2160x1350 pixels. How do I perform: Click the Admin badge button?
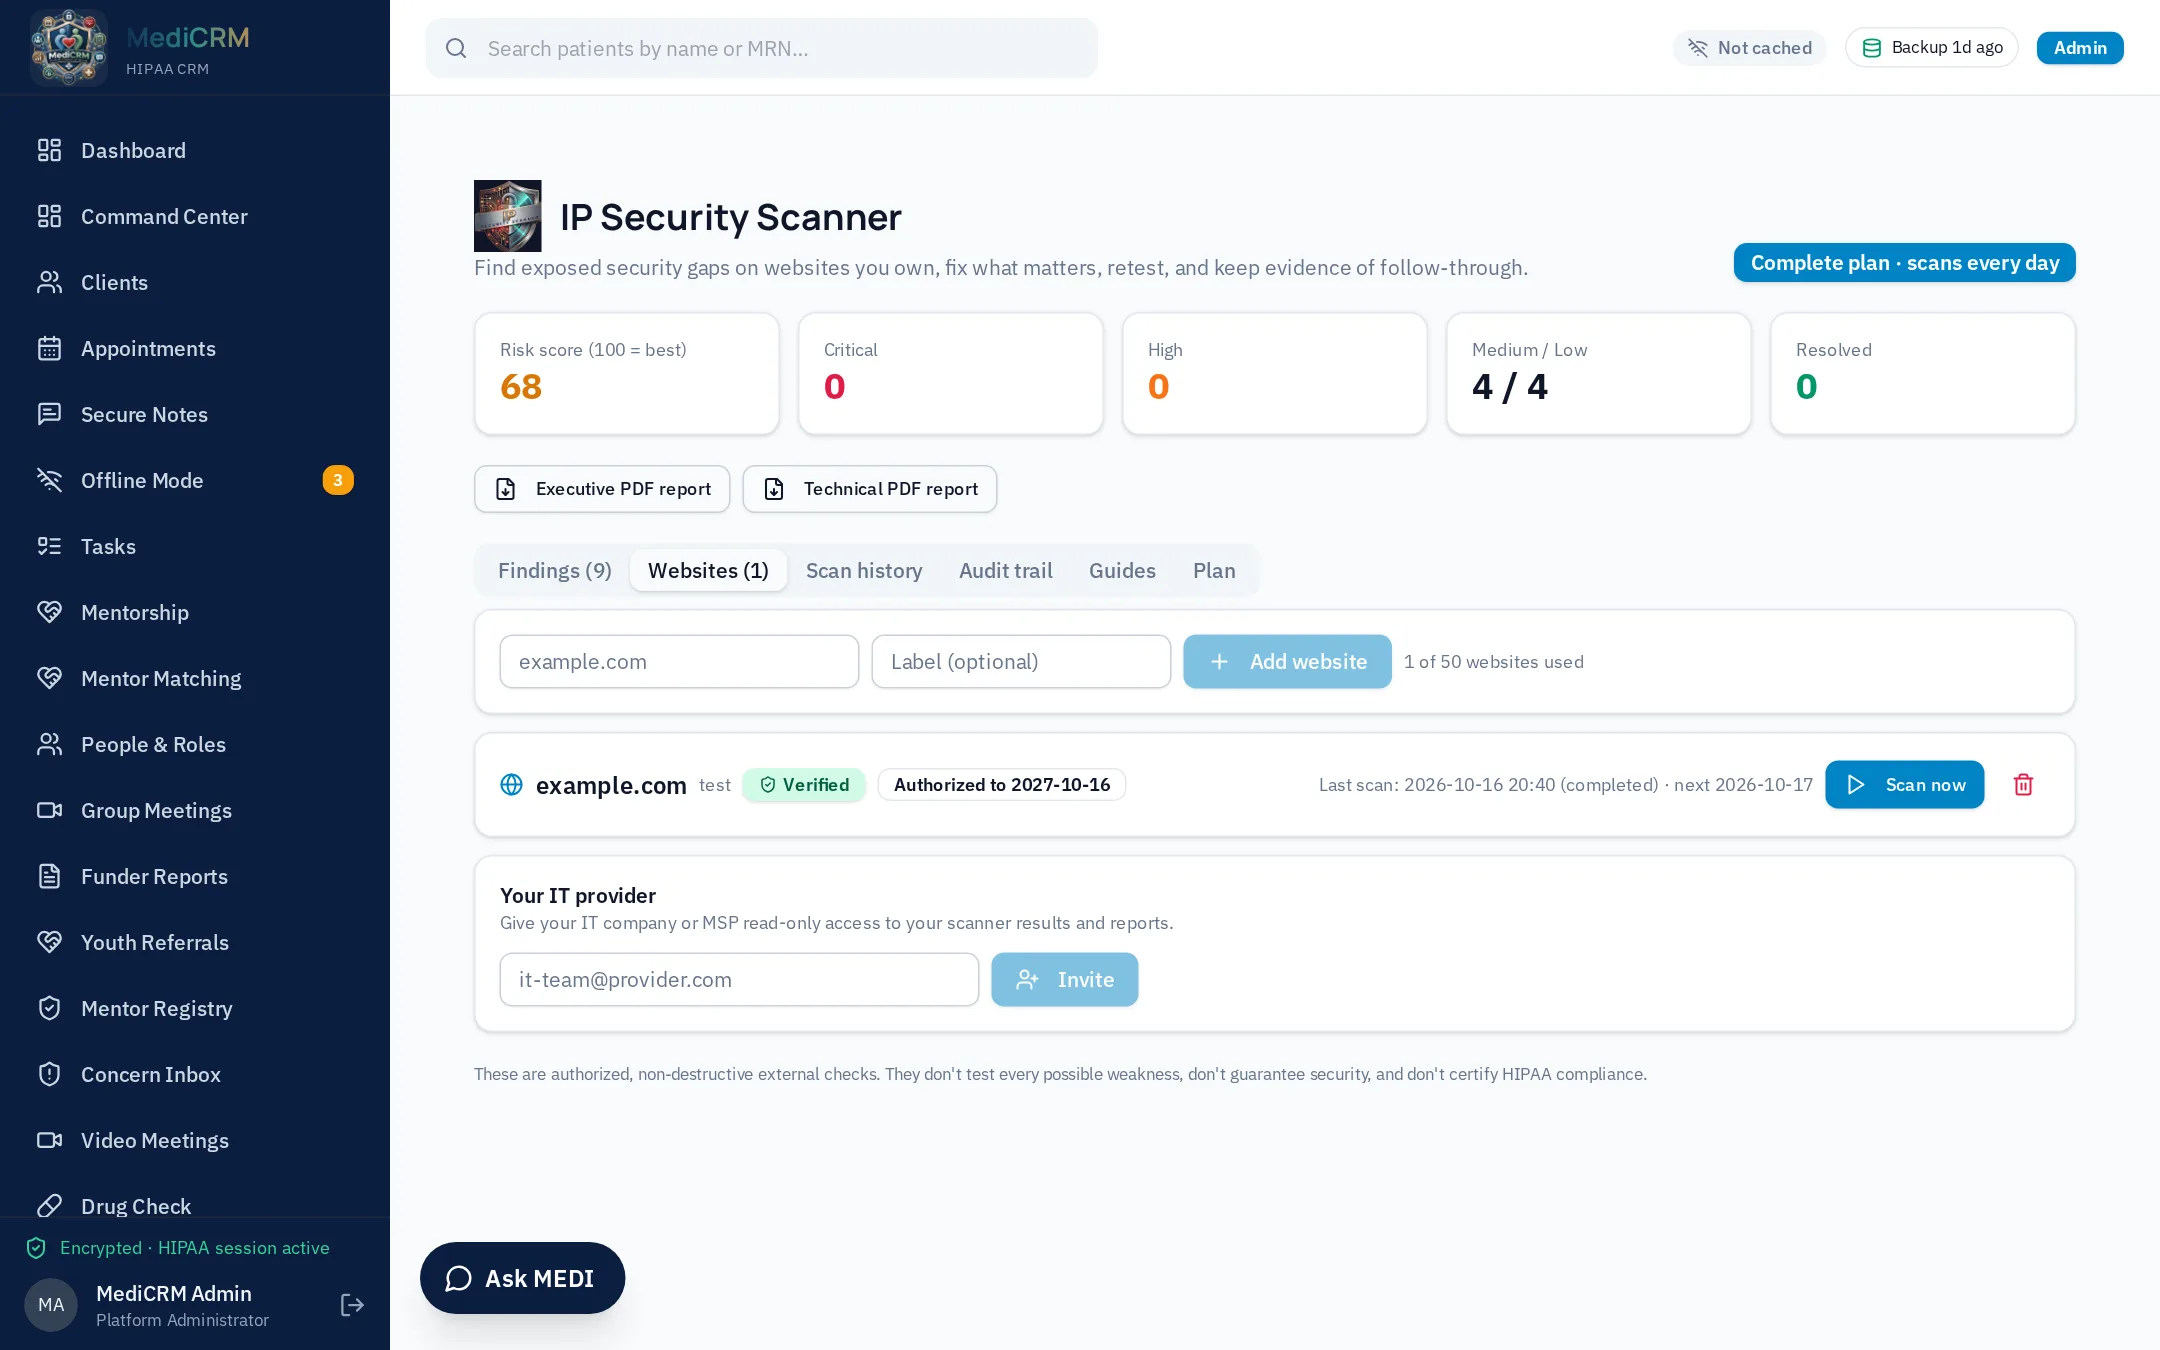coord(2080,48)
